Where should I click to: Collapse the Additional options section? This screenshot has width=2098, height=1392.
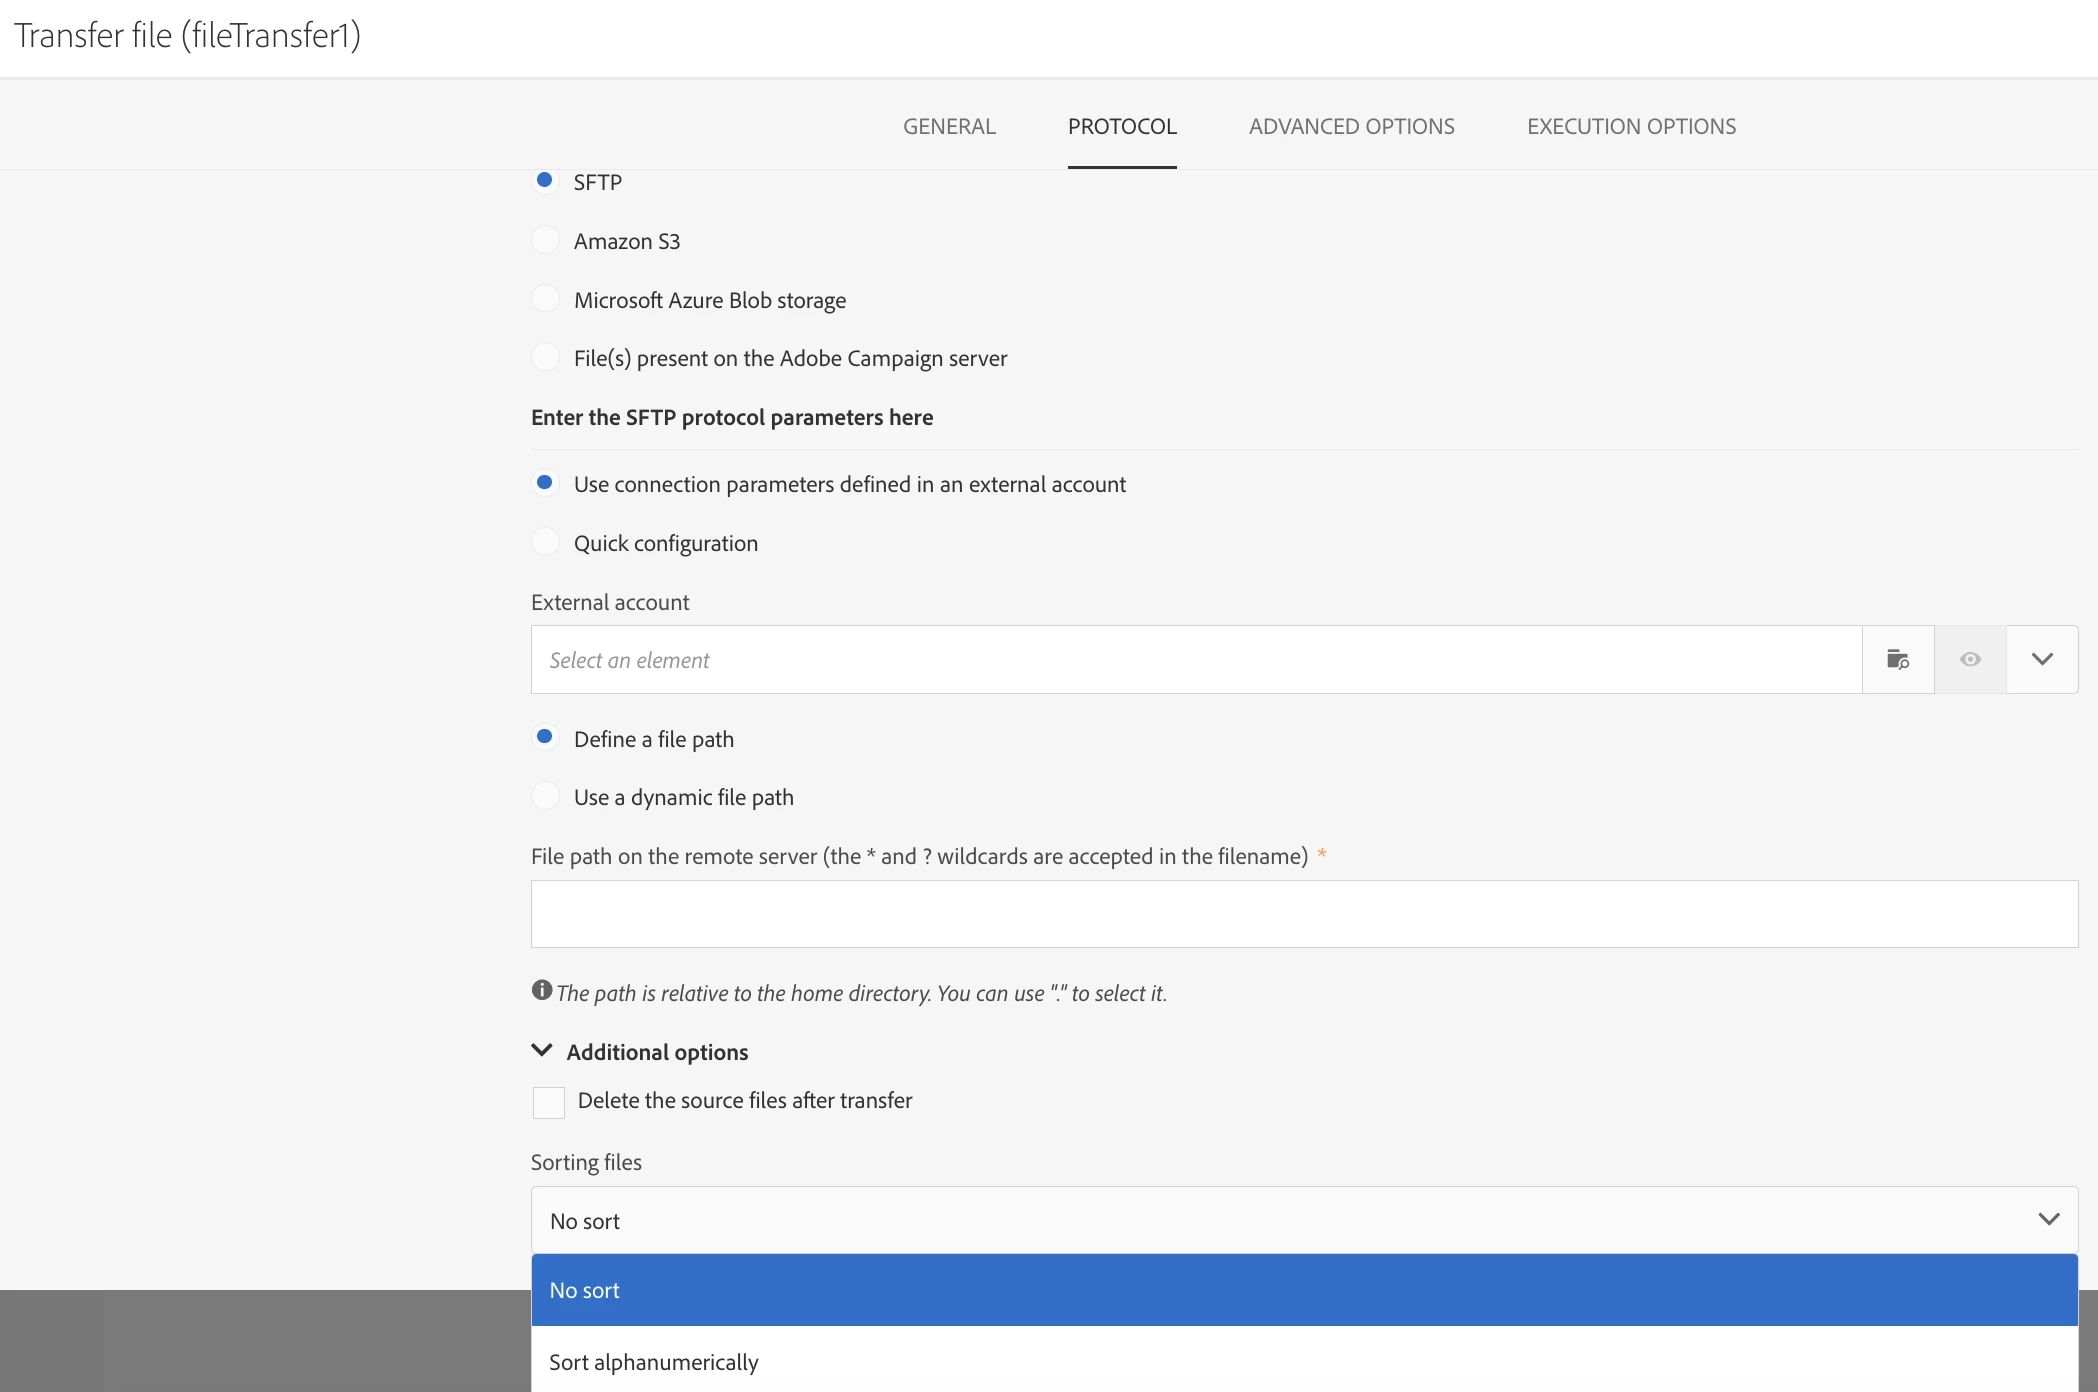(x=542, y=1050)
